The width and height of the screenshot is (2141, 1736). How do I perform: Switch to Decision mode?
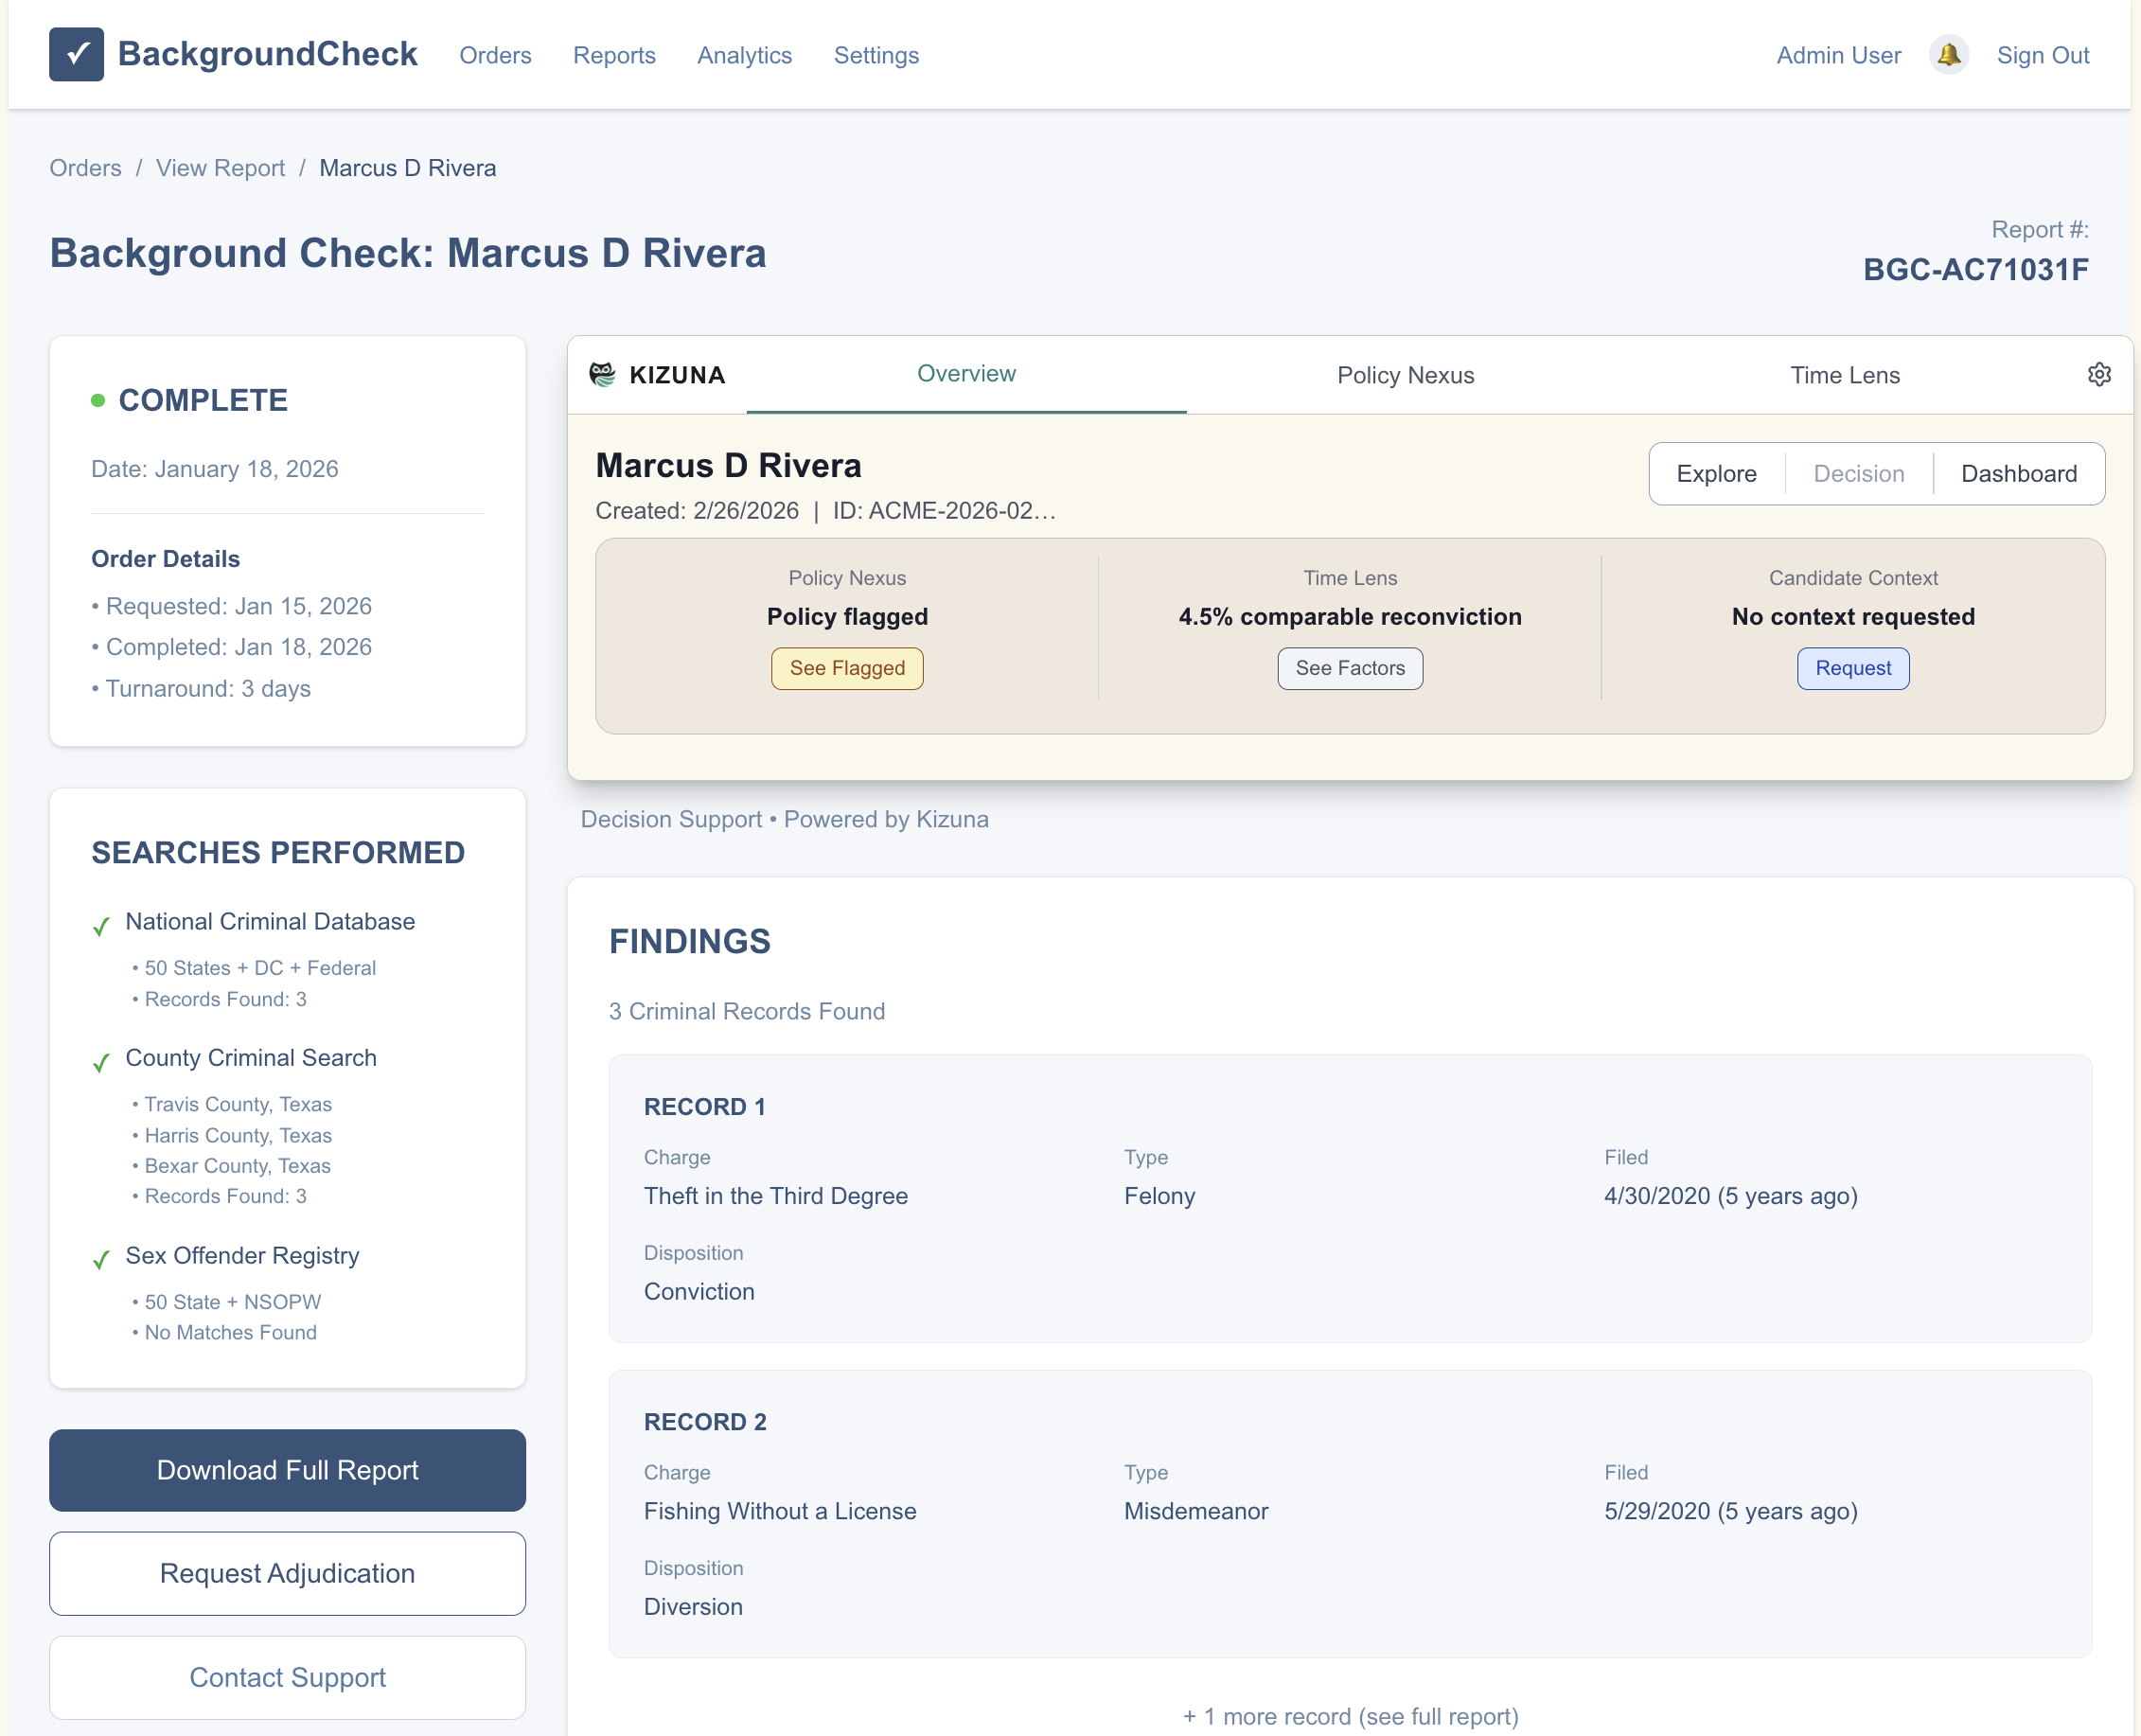pyautogui.click(x=1857, y=473)
